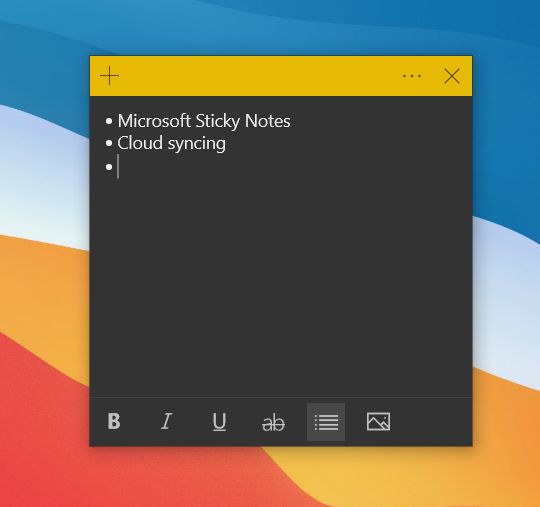Toggle italic formatting
This screenshot has width=540, height=507.
pos(167,421)
